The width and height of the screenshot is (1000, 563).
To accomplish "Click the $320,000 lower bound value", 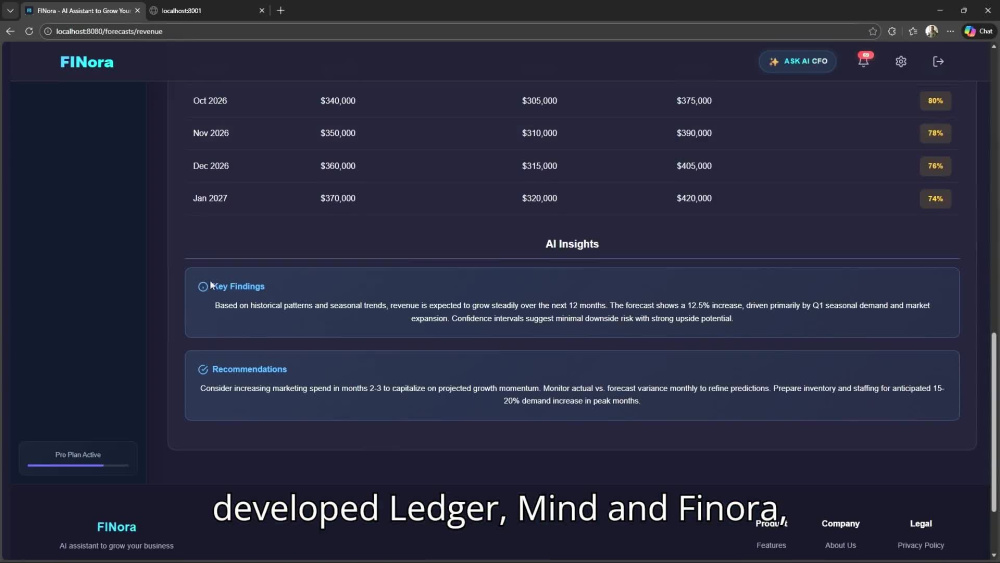I will (540, 198).
